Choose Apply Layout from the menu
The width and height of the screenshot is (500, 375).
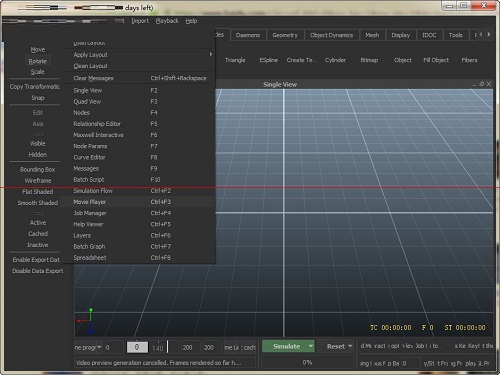click(139, 55)
